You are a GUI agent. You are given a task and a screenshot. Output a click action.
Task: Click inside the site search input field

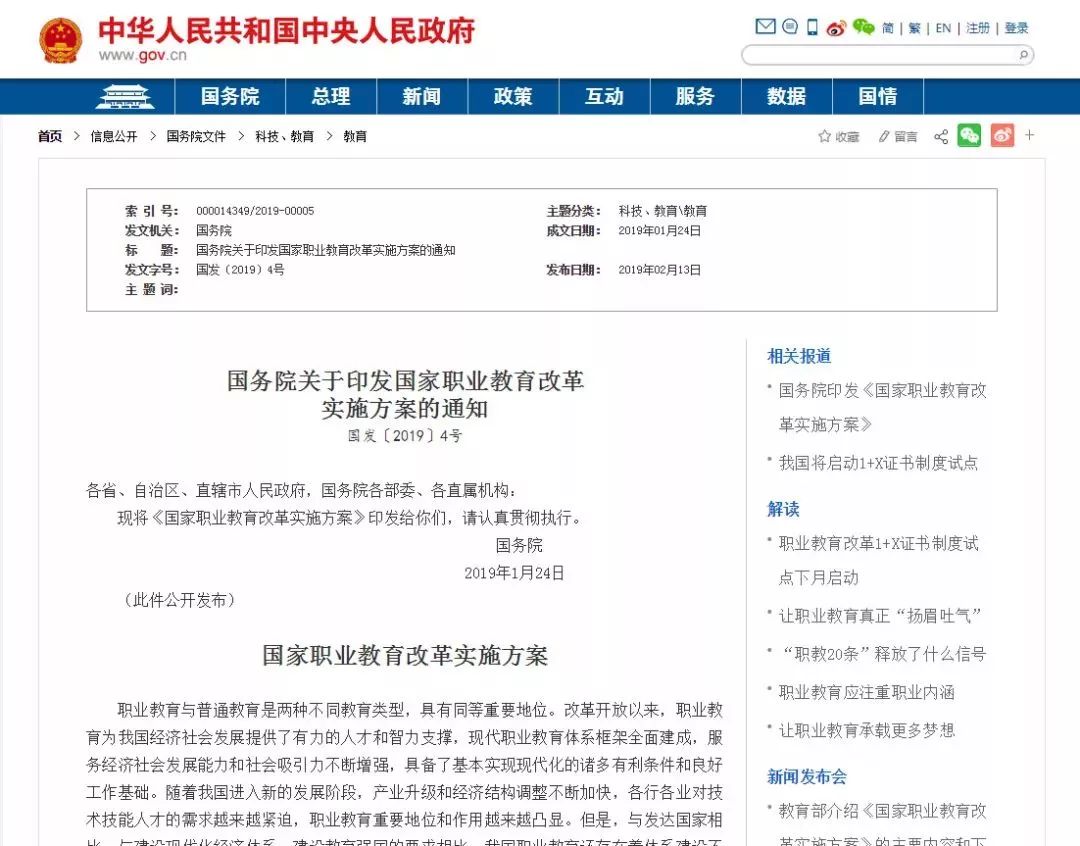point(878,55)
